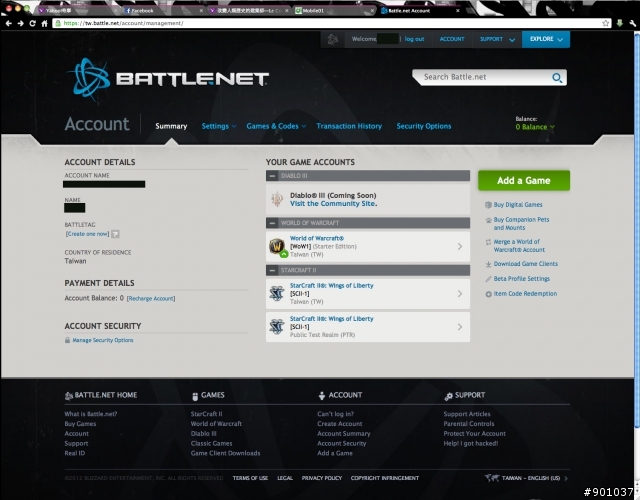640x500 pixels.
Task: Collapse the Diablo III section
Action: (x=272, y=176)
